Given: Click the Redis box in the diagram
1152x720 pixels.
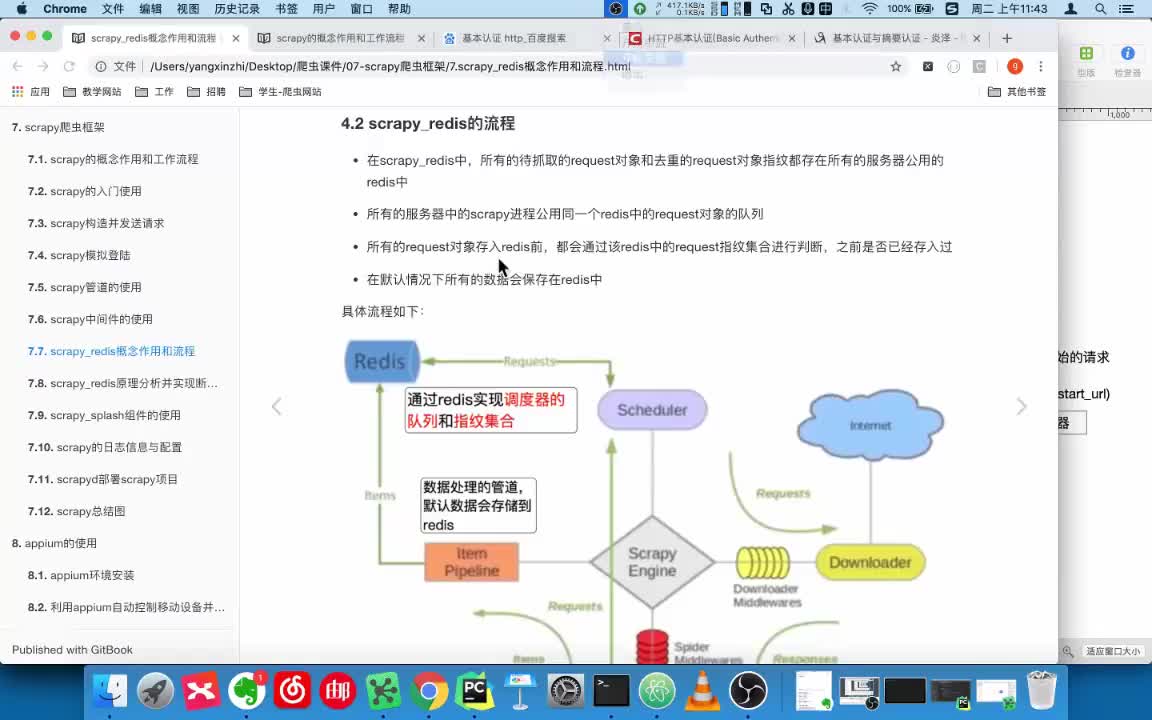Looking at the screenshot, I should [381, 361].
